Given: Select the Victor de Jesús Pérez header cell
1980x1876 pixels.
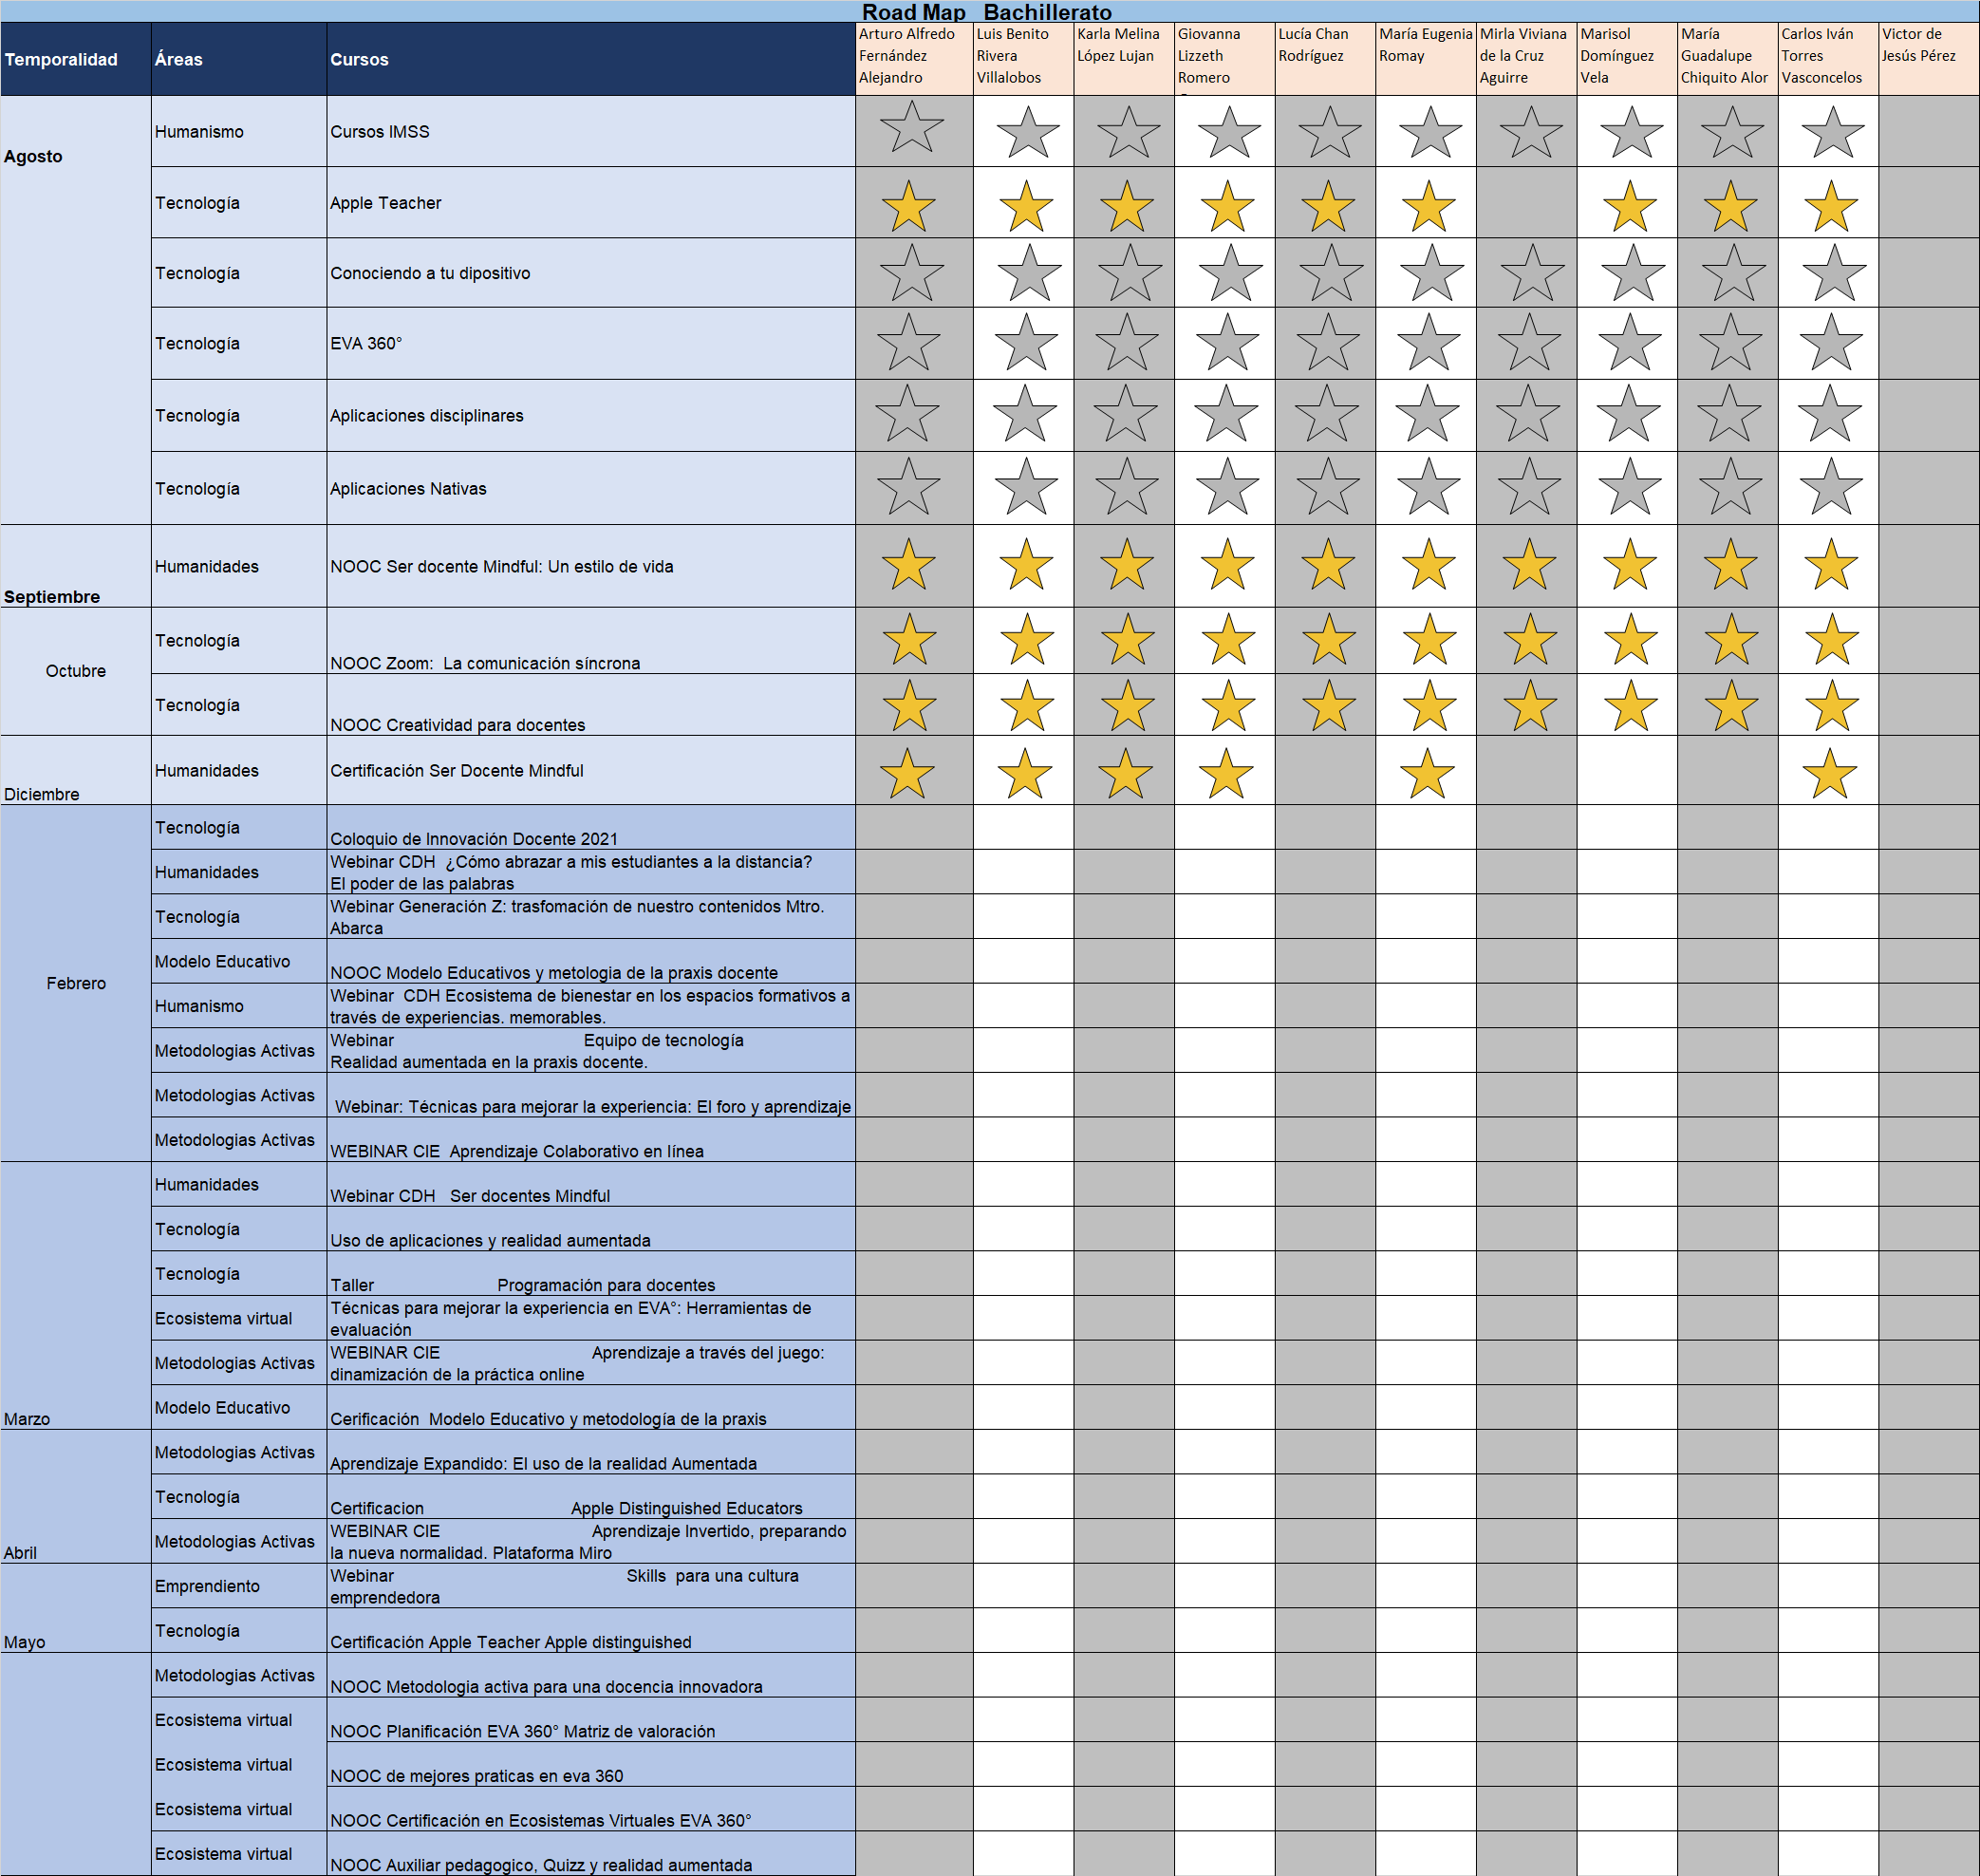Looking at the screenshot, I should coord(1928,59).
